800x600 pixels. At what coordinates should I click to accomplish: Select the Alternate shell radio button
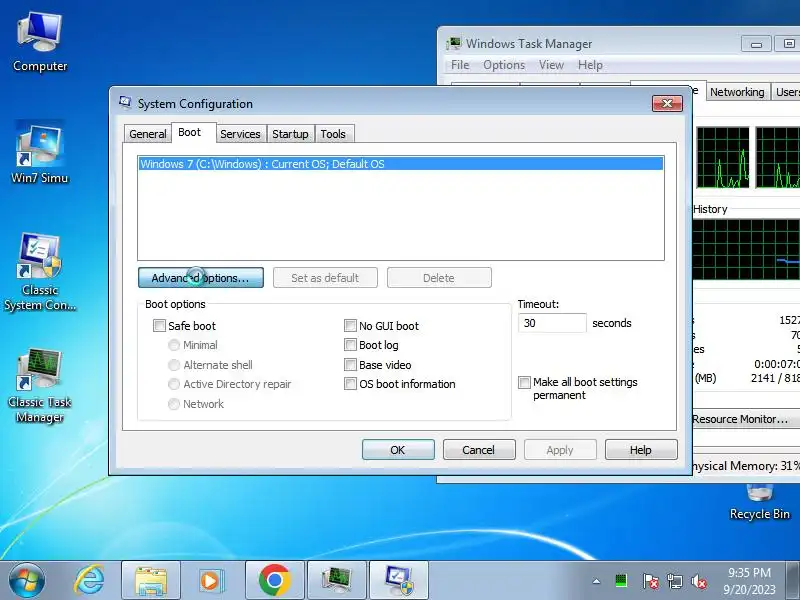pyautogui.click(x=174, y=365)
